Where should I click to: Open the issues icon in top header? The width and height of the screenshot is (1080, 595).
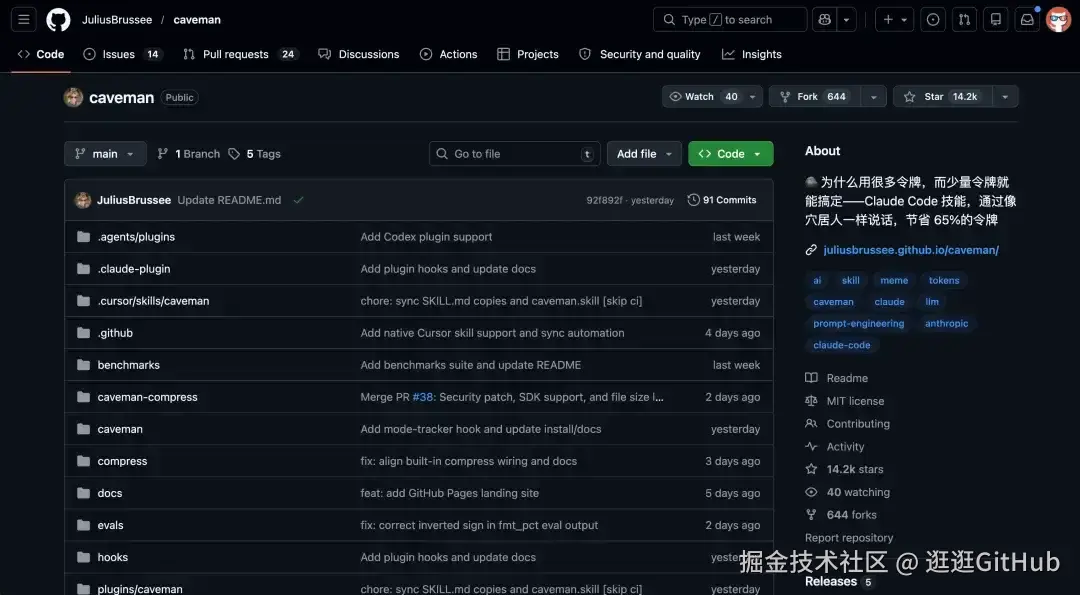click(933, 20)
